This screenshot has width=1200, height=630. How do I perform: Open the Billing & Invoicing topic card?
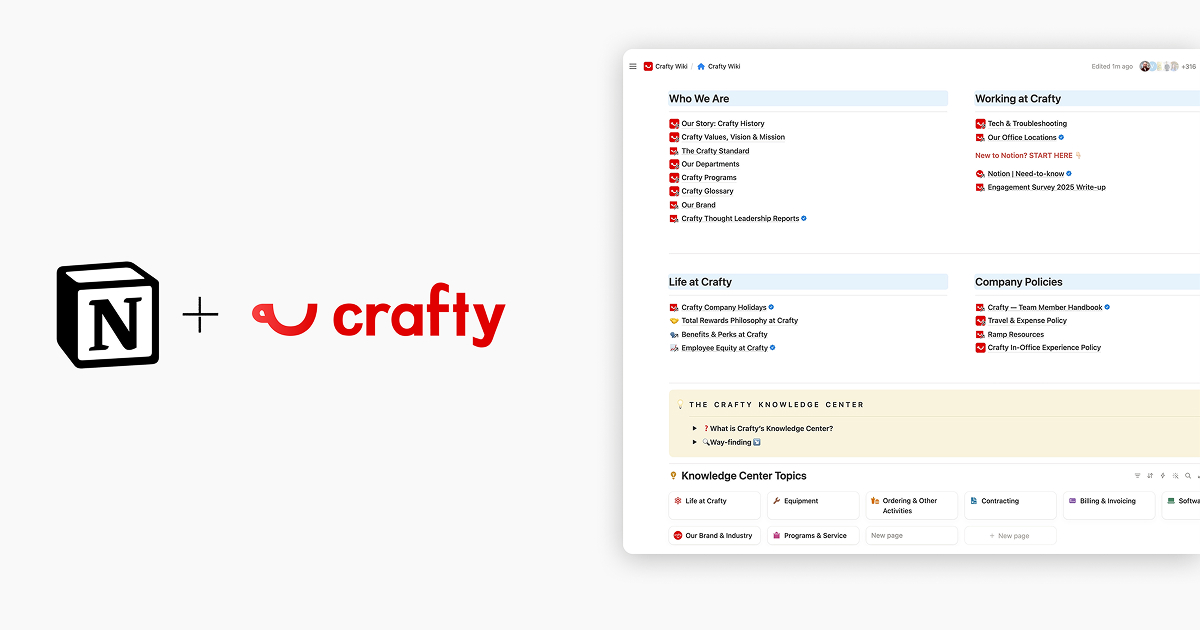pyautogui.click(x=1109, y=505)
